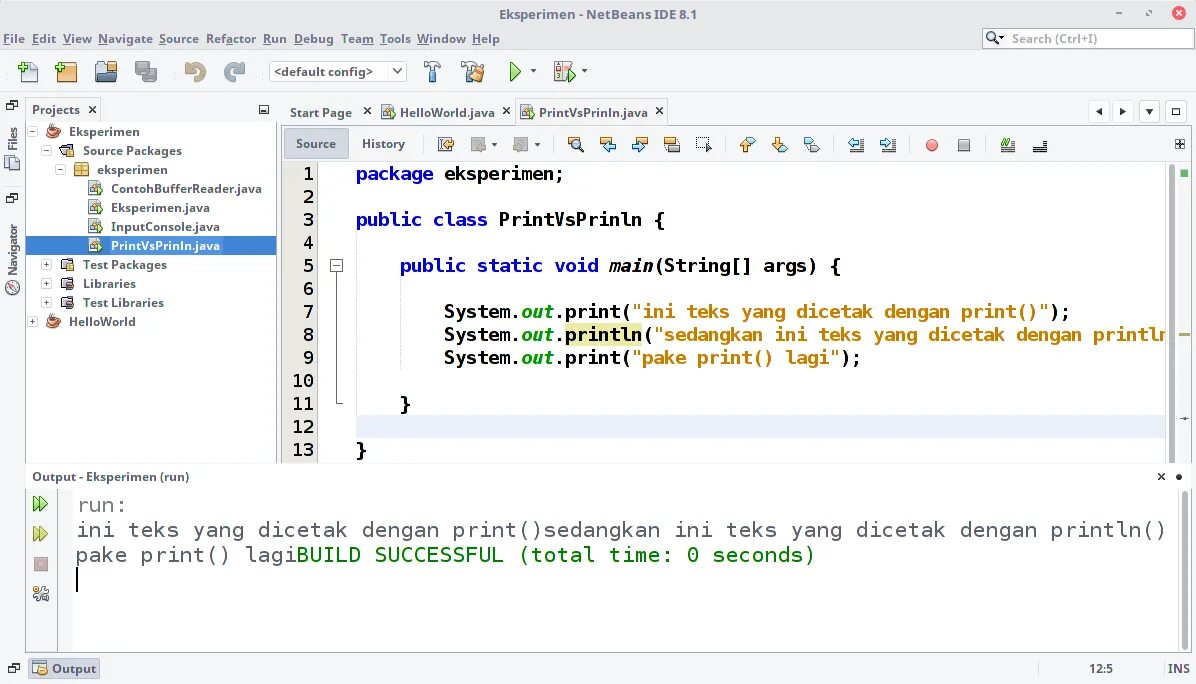Image resolution: width=1196 pixels, height=684 pixels.
Task: Click Re-run with different parameters icon
Action: click(40, 534)
